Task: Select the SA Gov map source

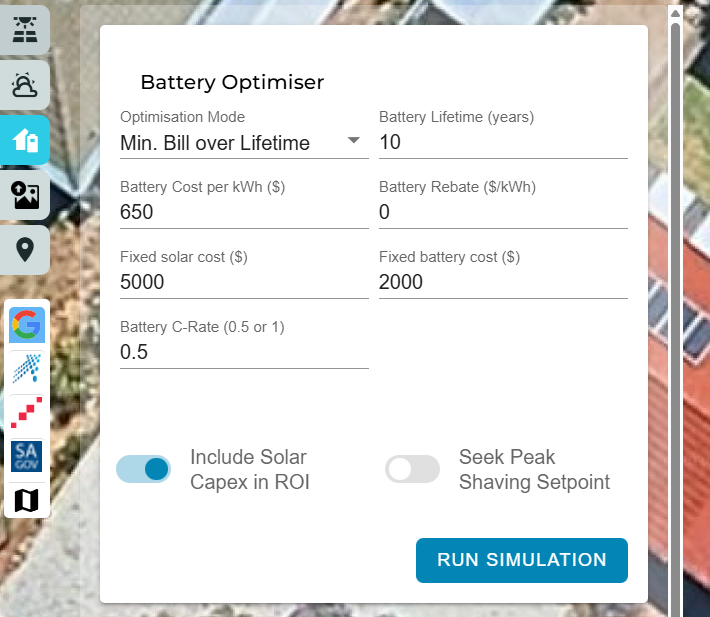Action: [27, 456]
